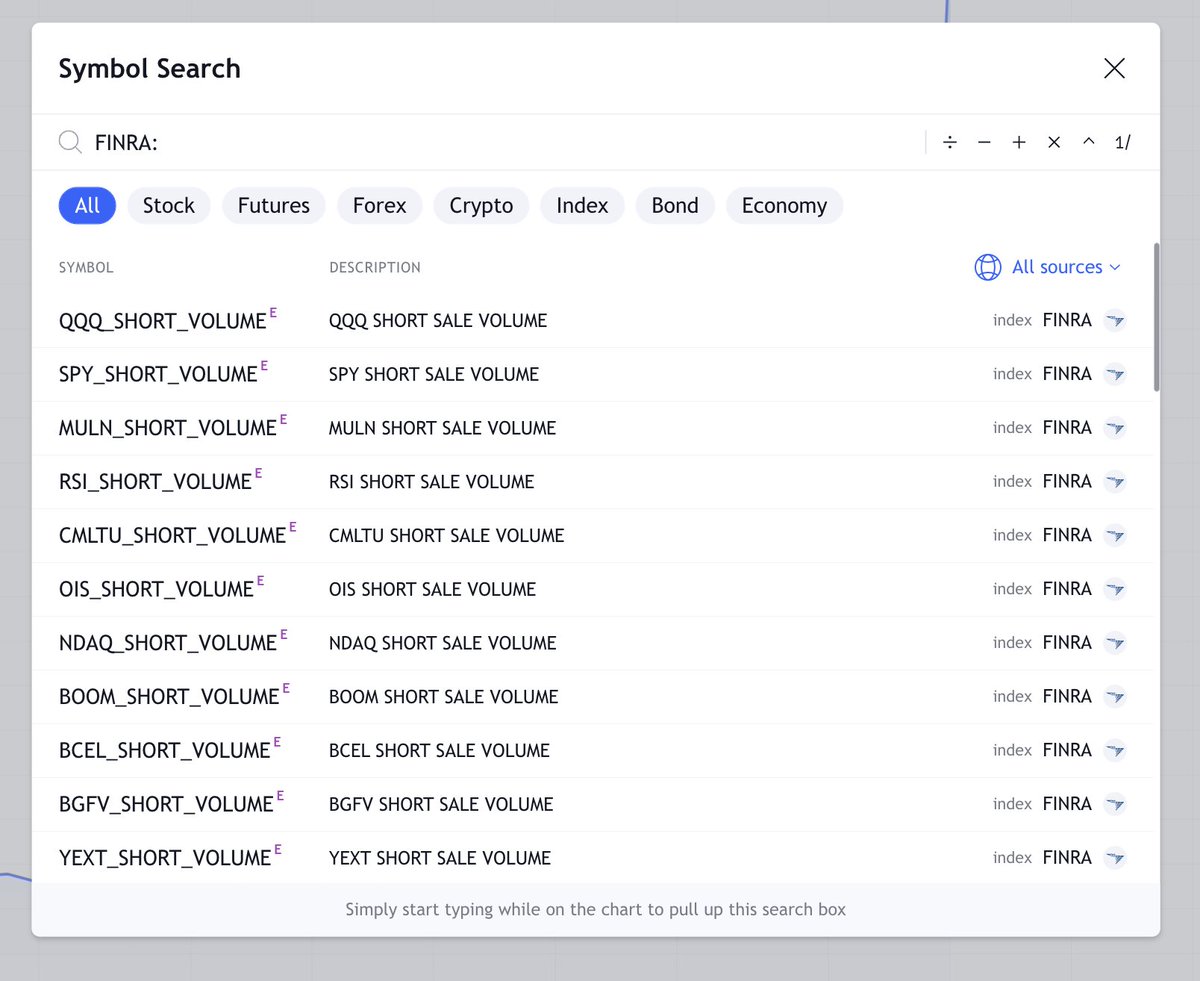Viewport: 1200px width, 981px height.
Task: Insert multiplication operator in search
Action: [1054, 142]
